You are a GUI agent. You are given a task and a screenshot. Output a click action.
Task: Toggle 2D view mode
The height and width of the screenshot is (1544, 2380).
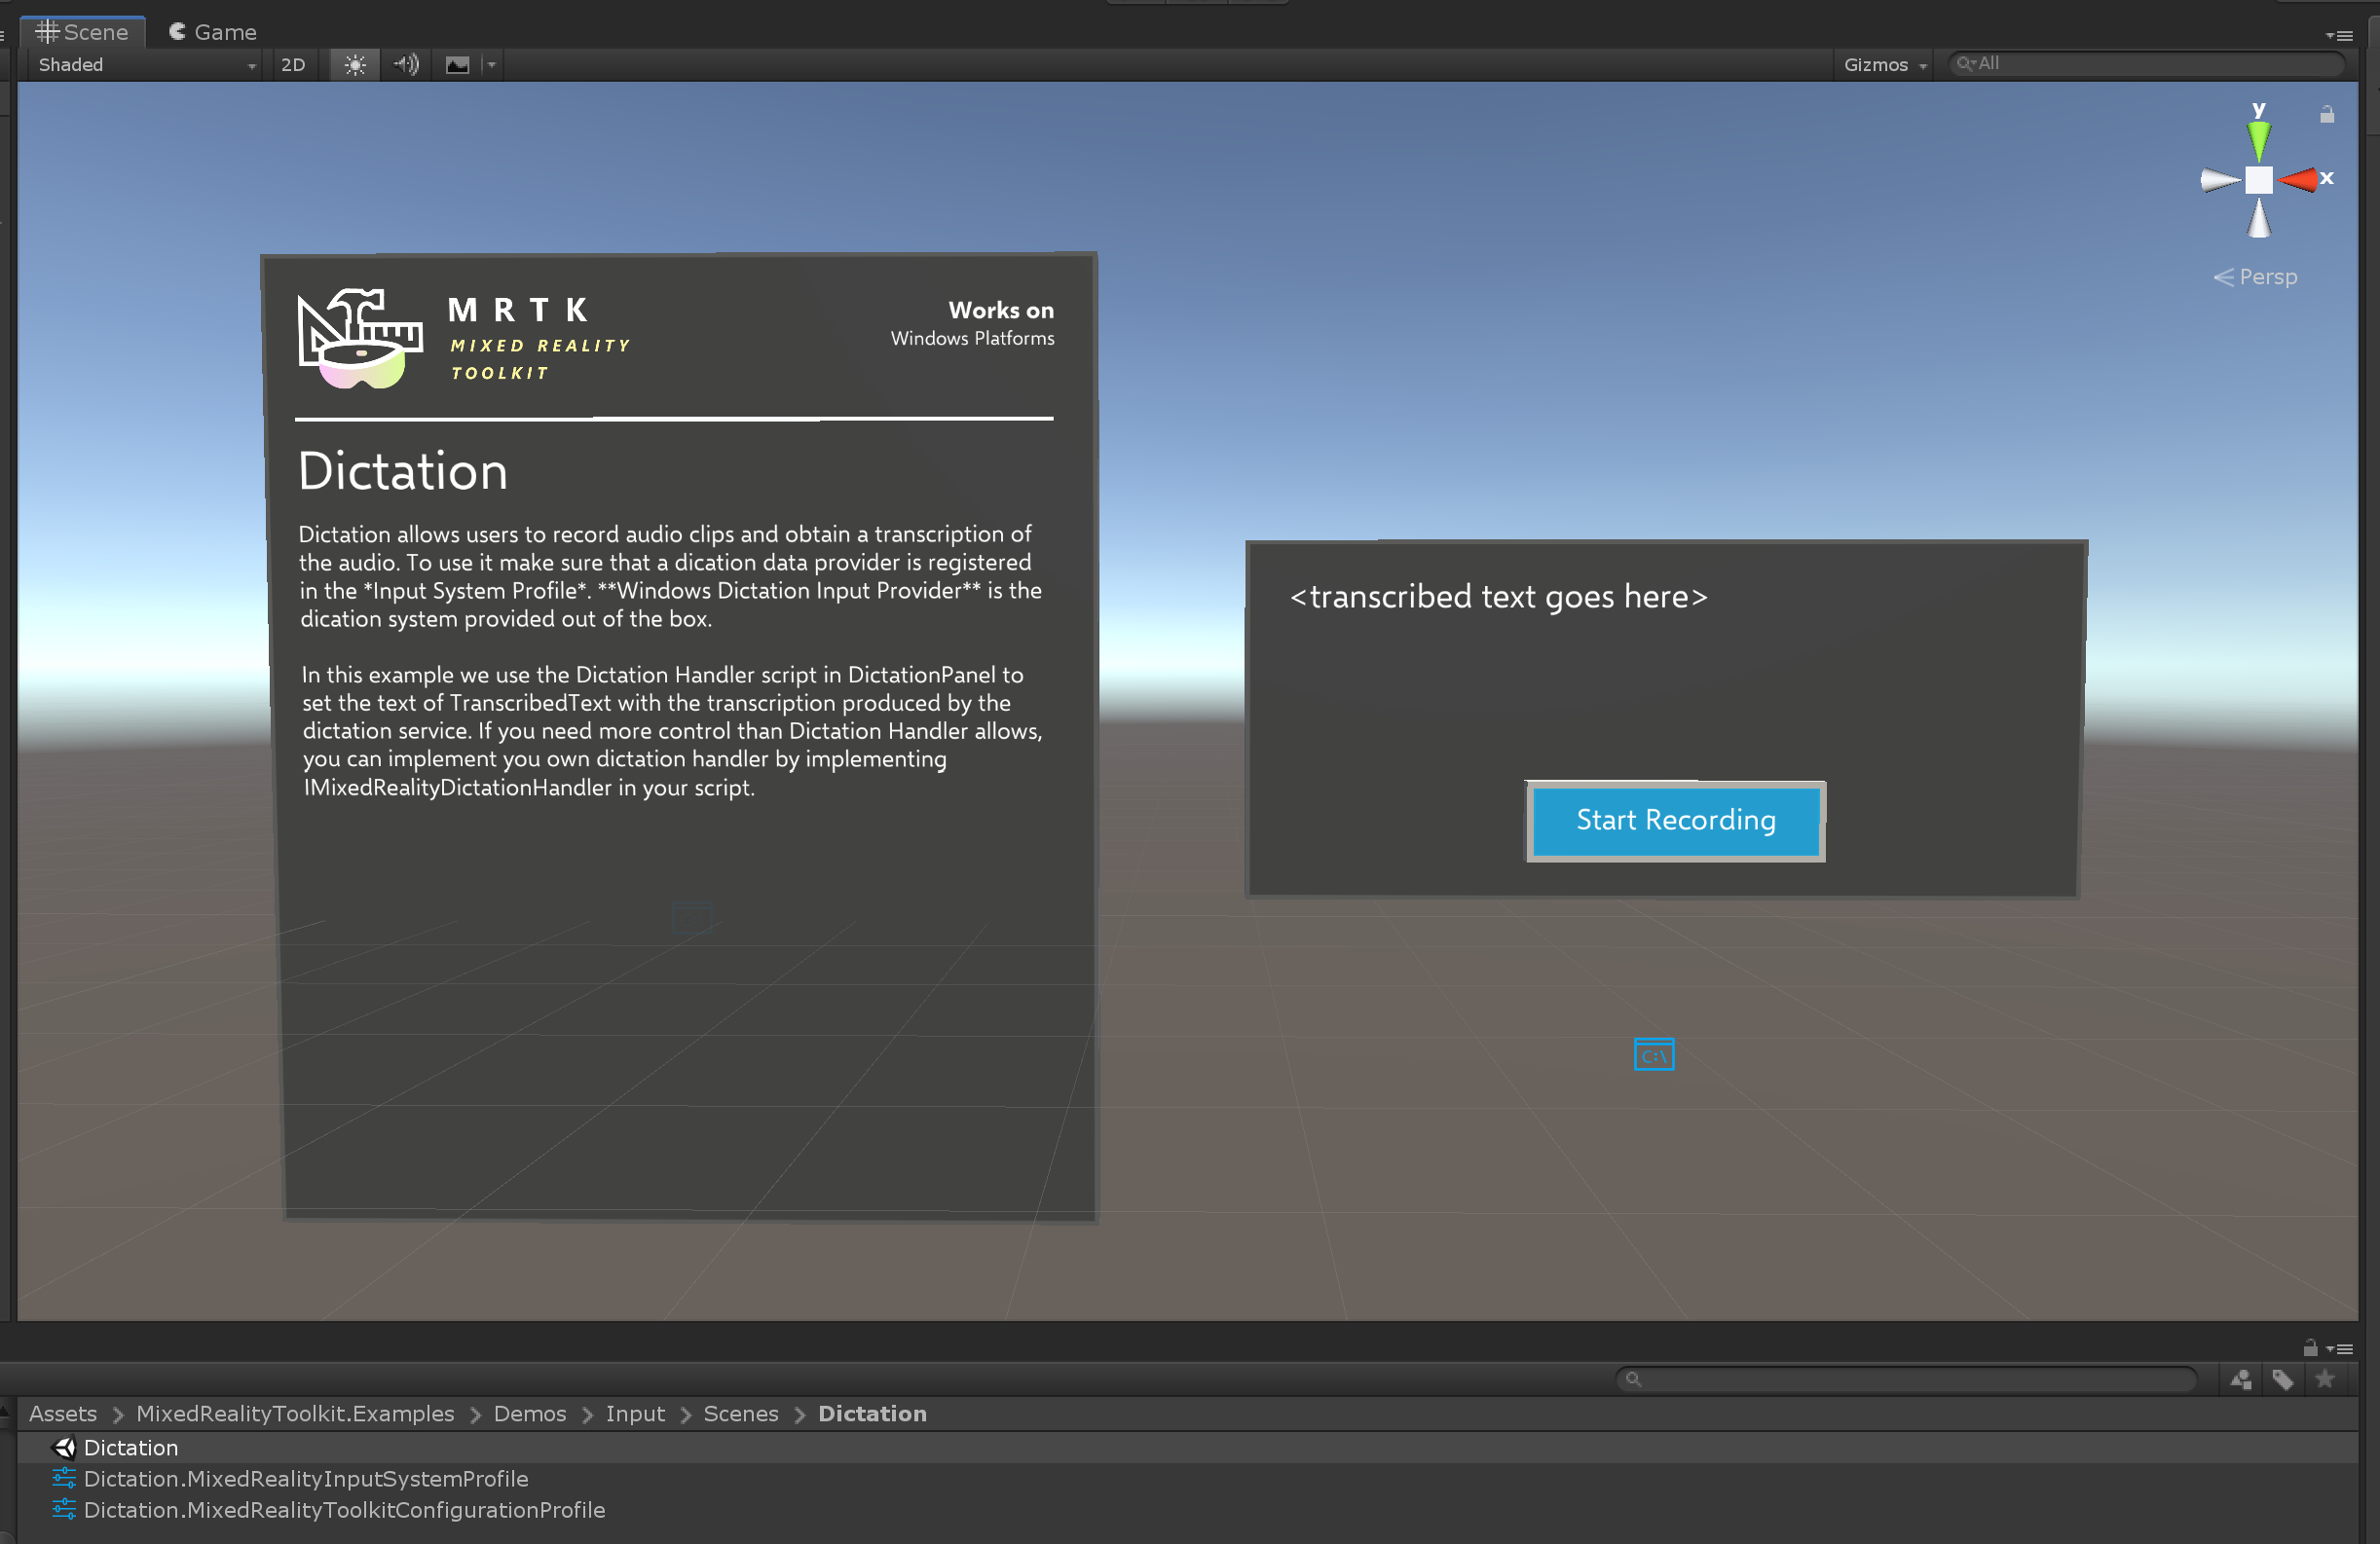coord(289,64)
